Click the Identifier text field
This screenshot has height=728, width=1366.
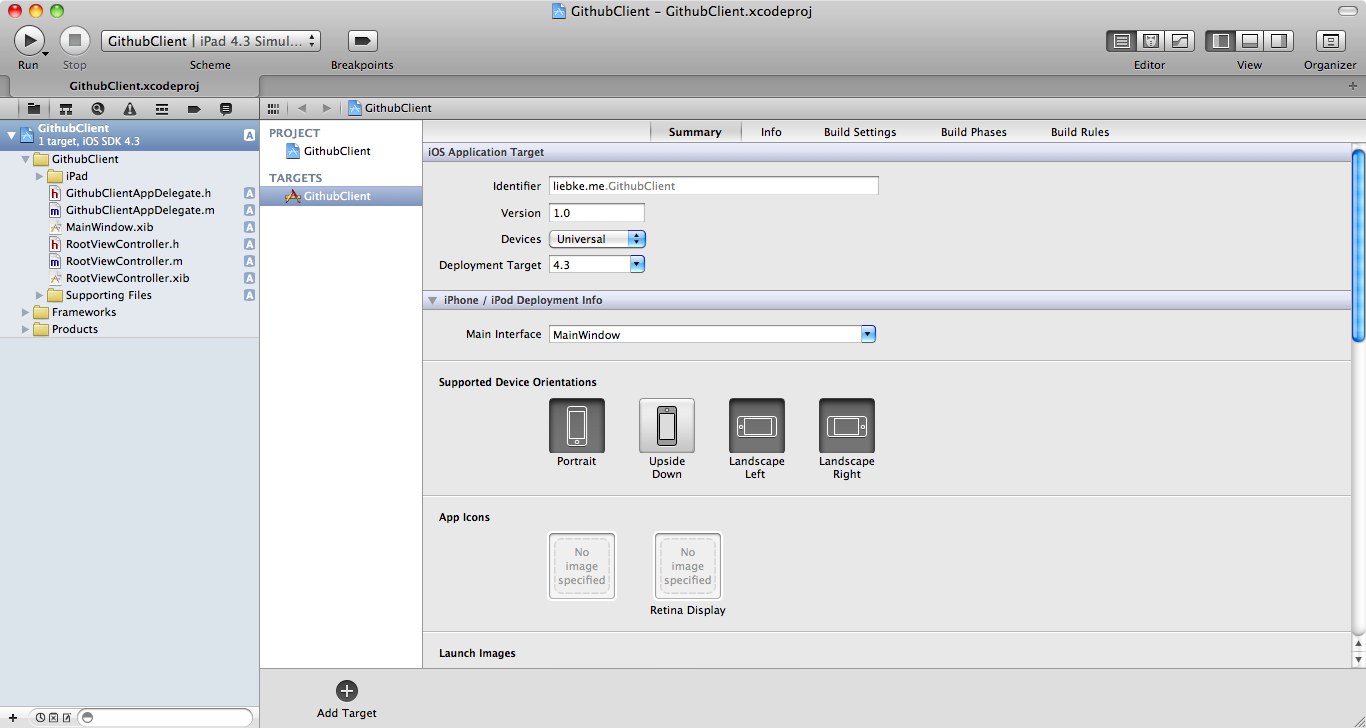tap(714, 186)
